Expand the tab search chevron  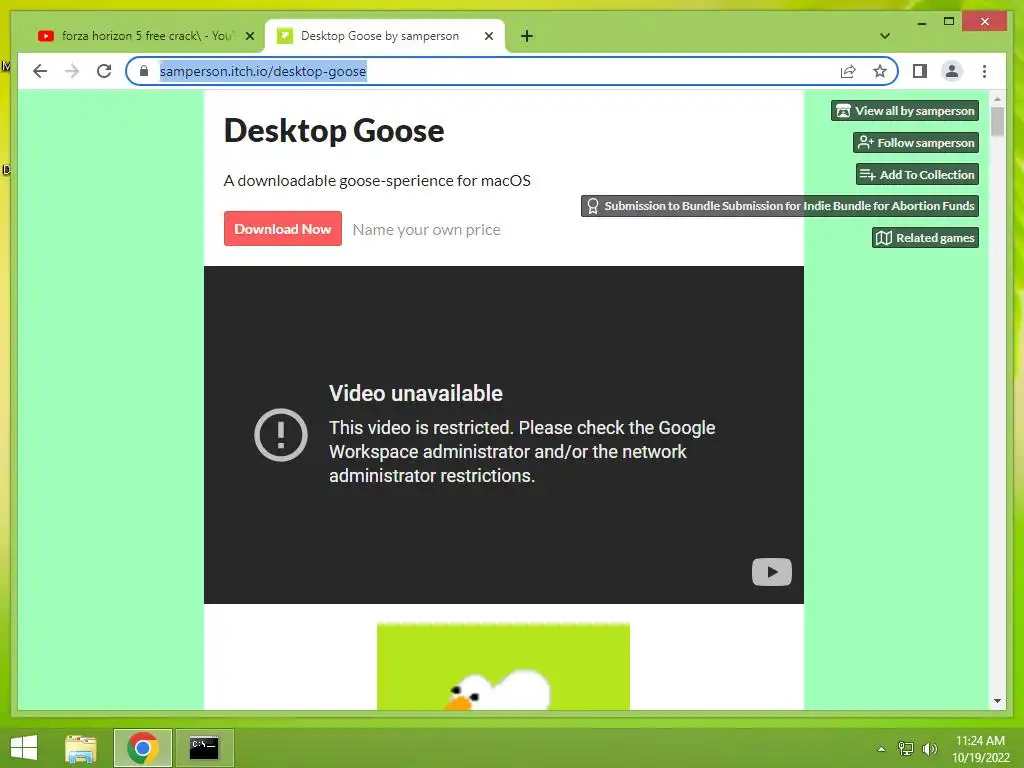pyautogui.click(x=885, y=36)
